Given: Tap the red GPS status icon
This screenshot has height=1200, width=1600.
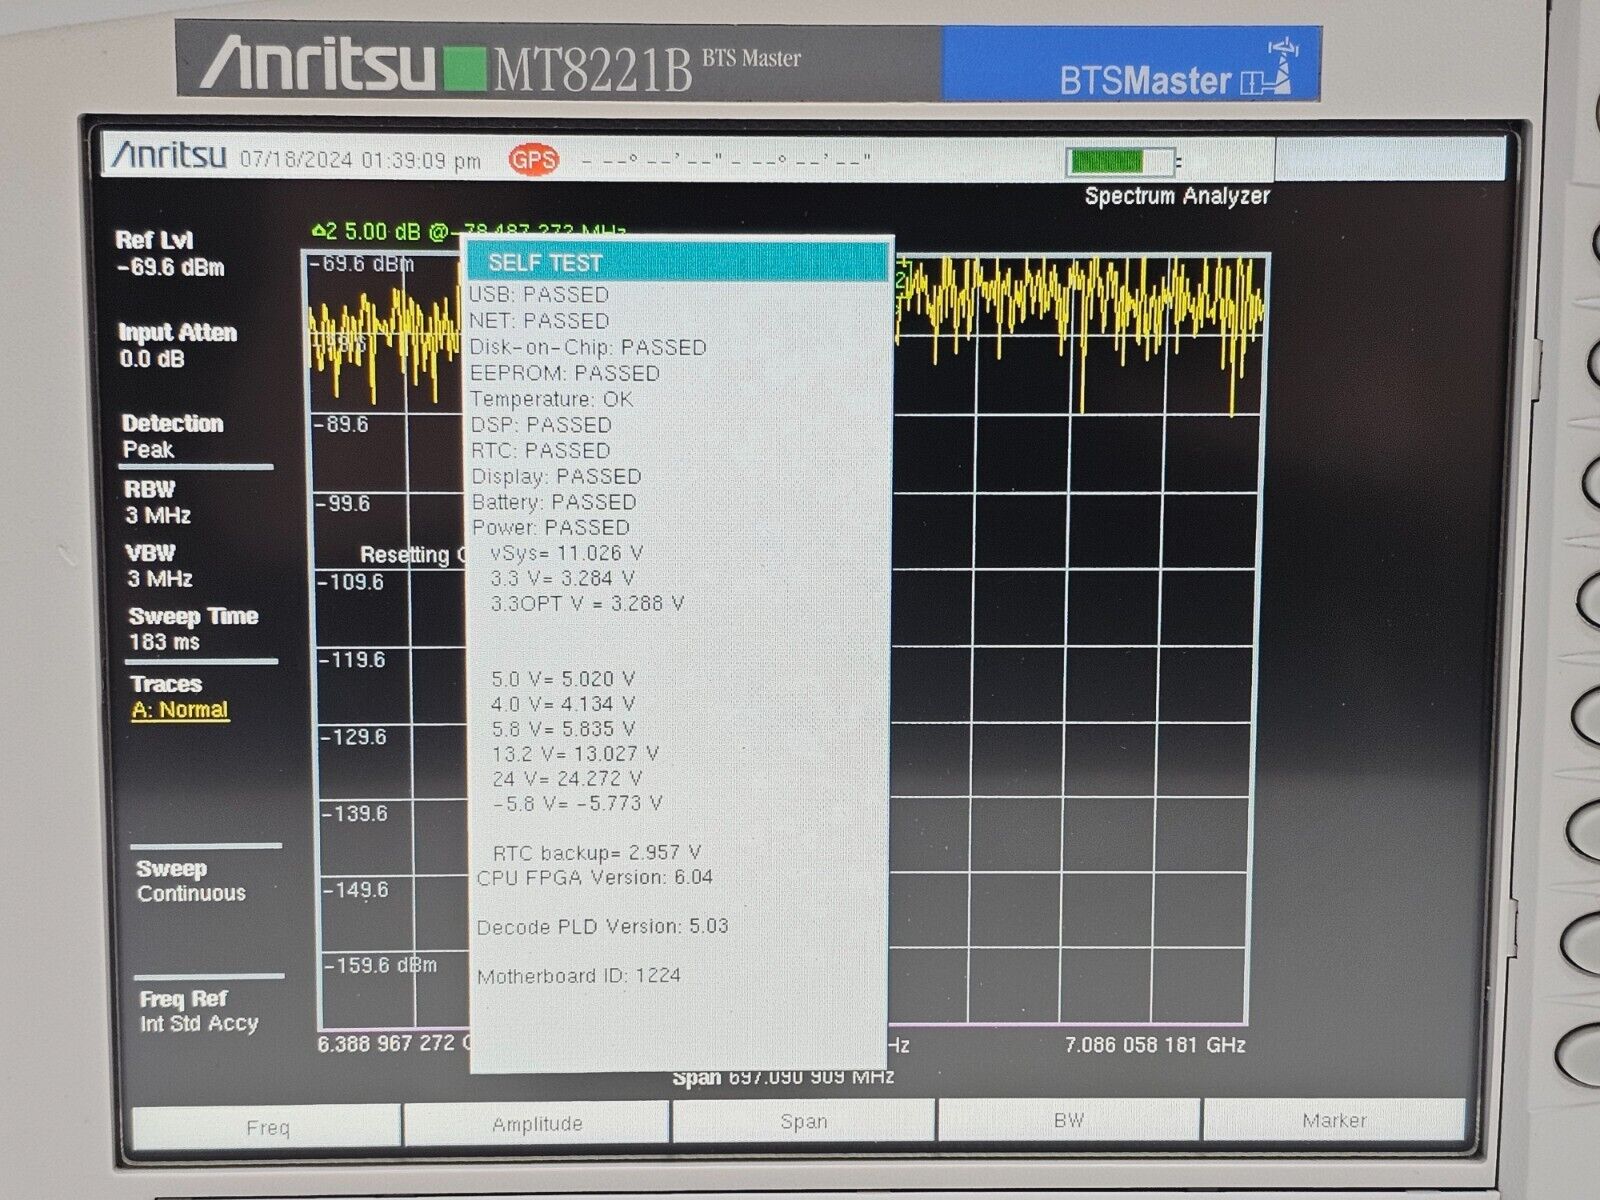Looking at the screenshot, I should click(x=533, y=159).
